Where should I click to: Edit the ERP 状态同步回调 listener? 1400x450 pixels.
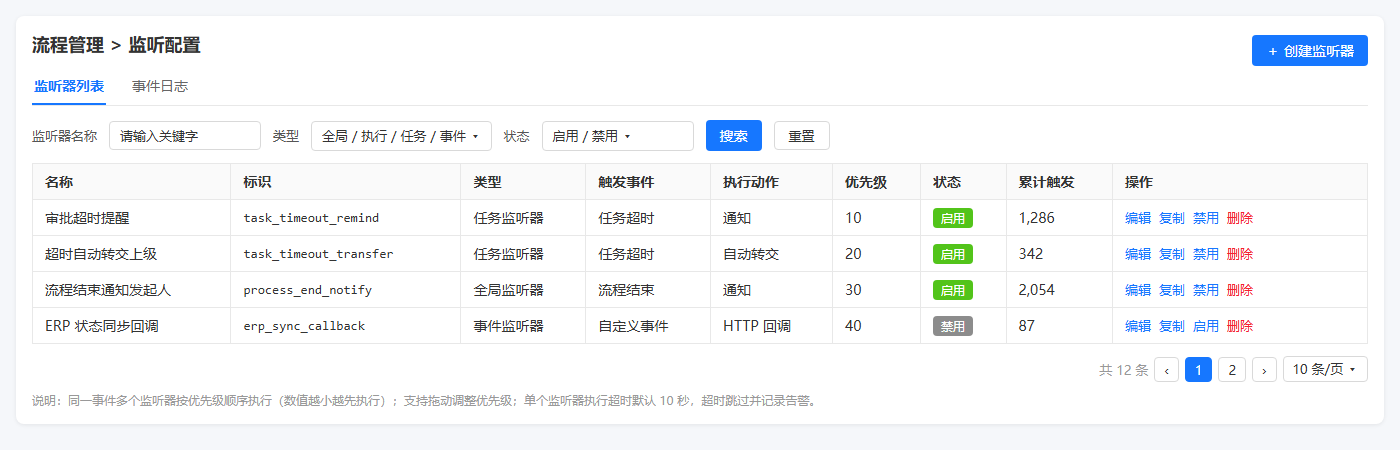[1138, 326]
